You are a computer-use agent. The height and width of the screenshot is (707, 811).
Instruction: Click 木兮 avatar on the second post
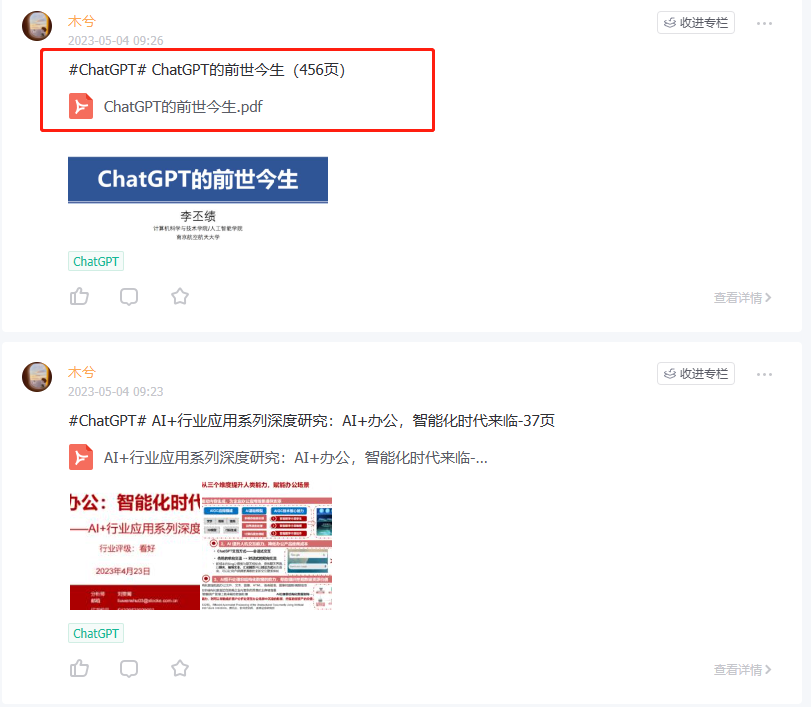click(x=37, y=377)
